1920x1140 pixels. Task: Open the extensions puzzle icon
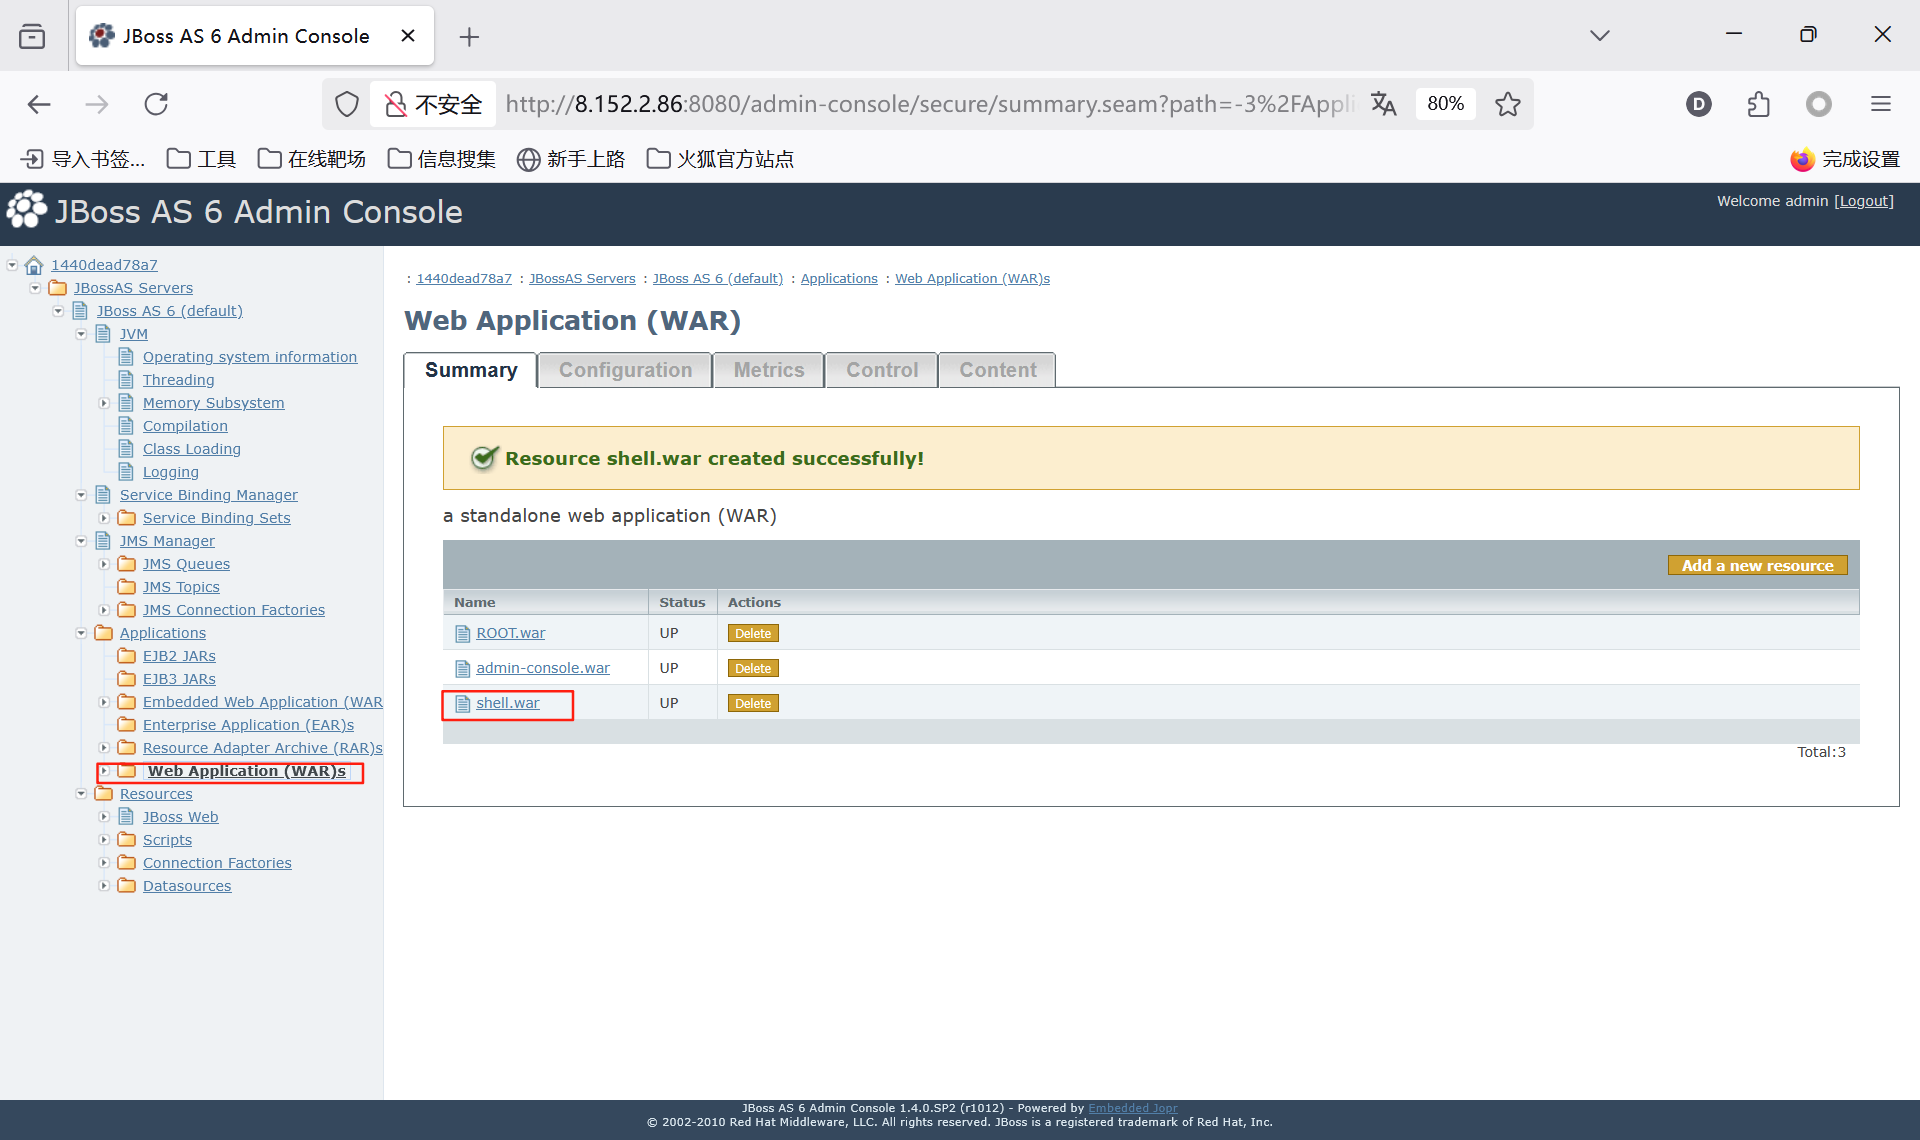1759,104
